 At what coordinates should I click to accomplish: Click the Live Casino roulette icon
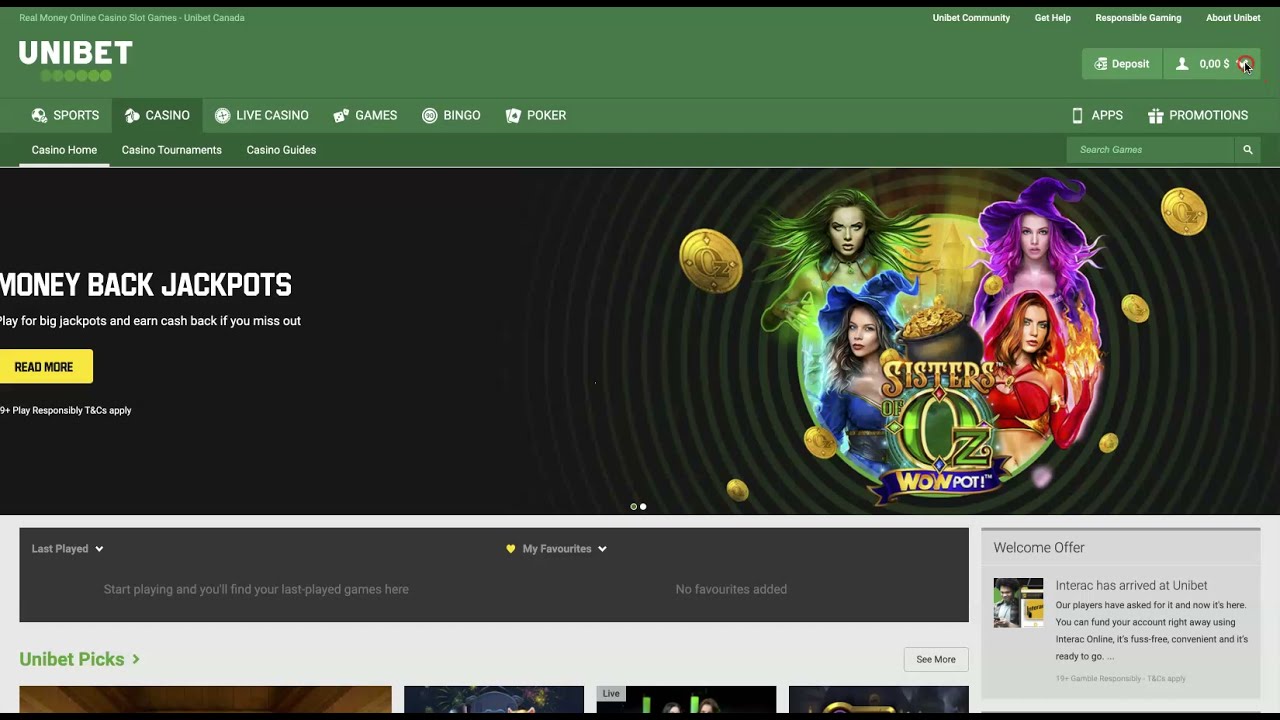pos(222,116)
